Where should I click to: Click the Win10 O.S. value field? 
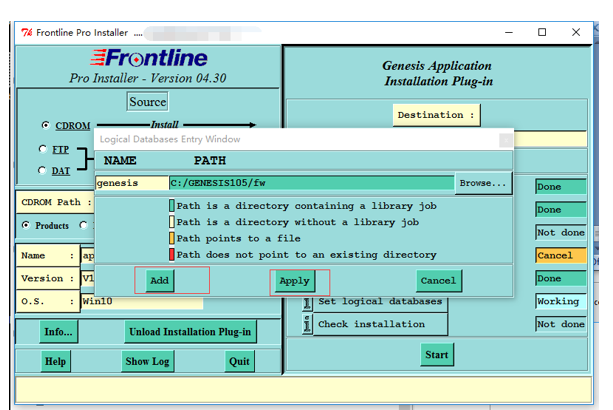[142, 301]
